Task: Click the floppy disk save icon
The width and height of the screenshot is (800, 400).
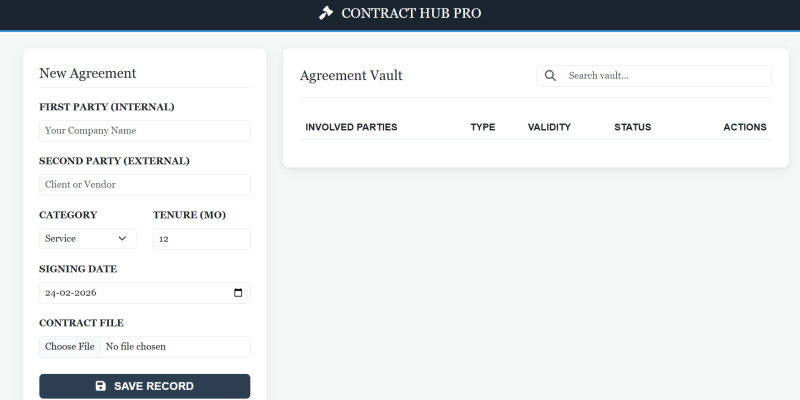Action: (x=100, y=386)
